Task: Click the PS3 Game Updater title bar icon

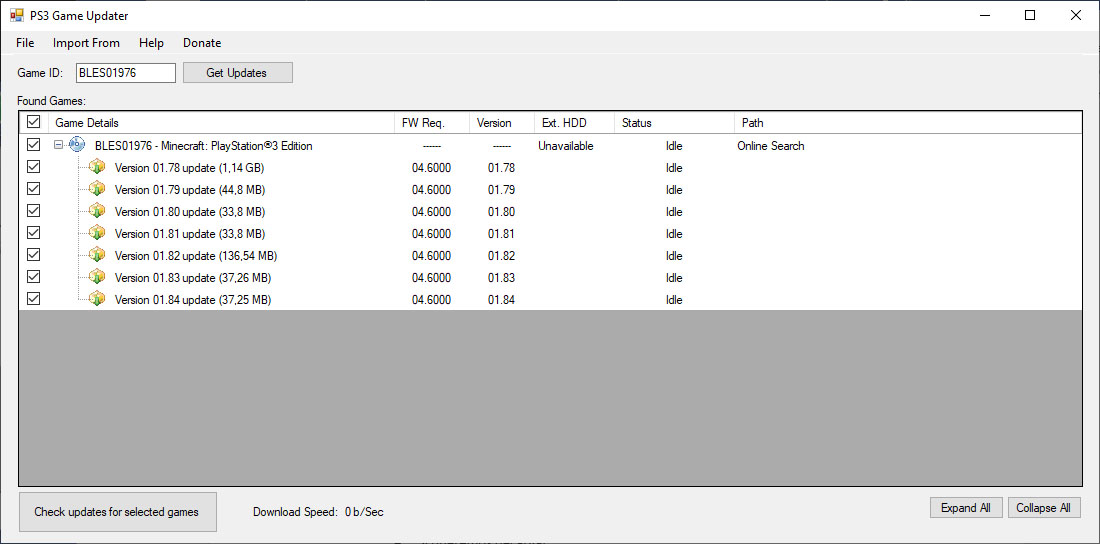Action: point(16,15)
